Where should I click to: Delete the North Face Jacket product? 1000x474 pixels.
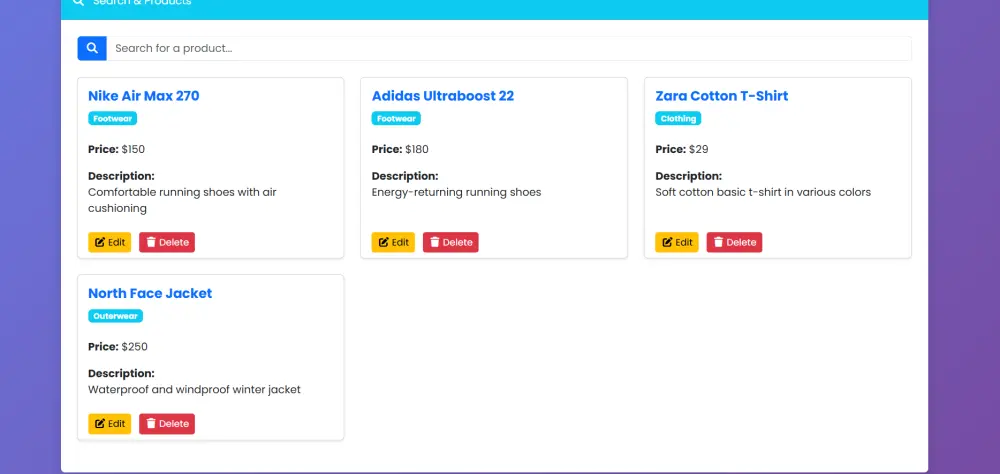click(x=167, y=424)
